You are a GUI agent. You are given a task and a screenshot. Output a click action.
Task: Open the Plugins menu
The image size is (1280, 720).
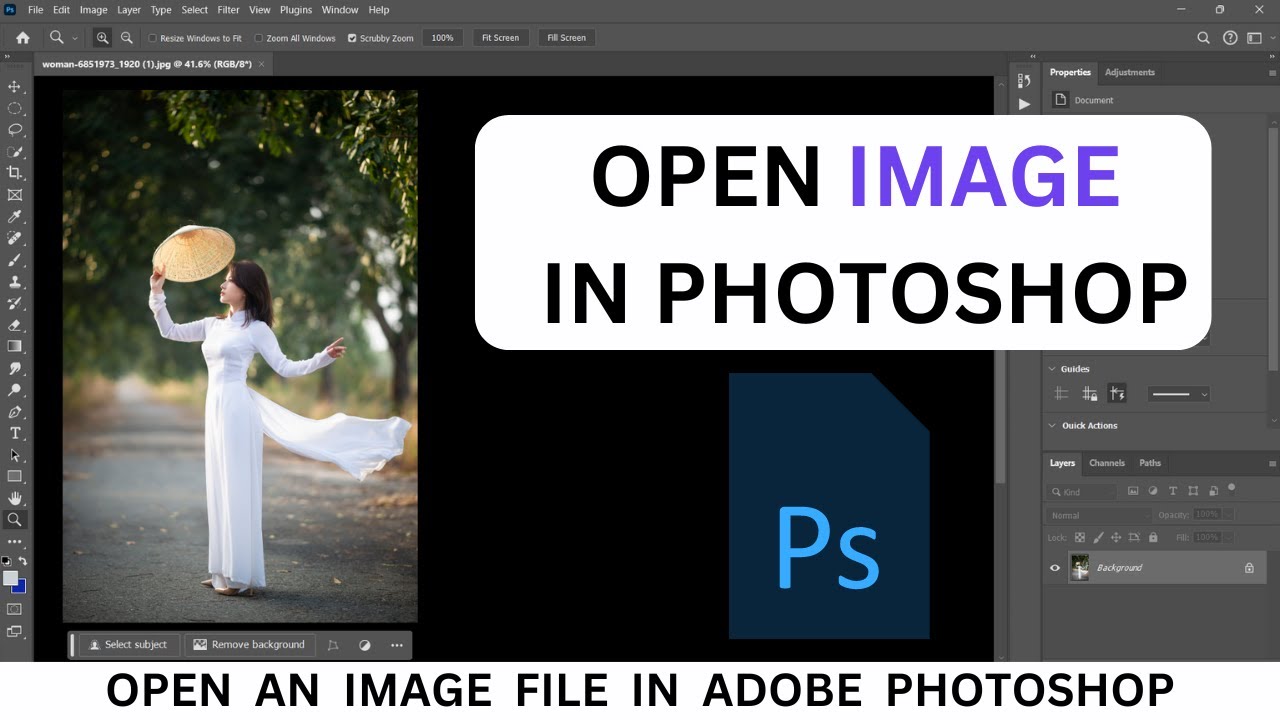tap(296, 10)
